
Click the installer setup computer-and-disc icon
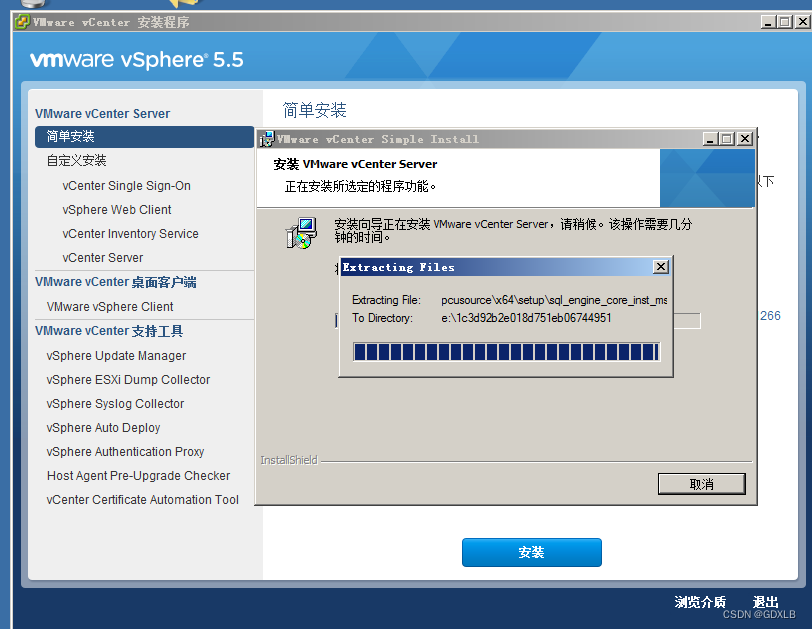301,233
